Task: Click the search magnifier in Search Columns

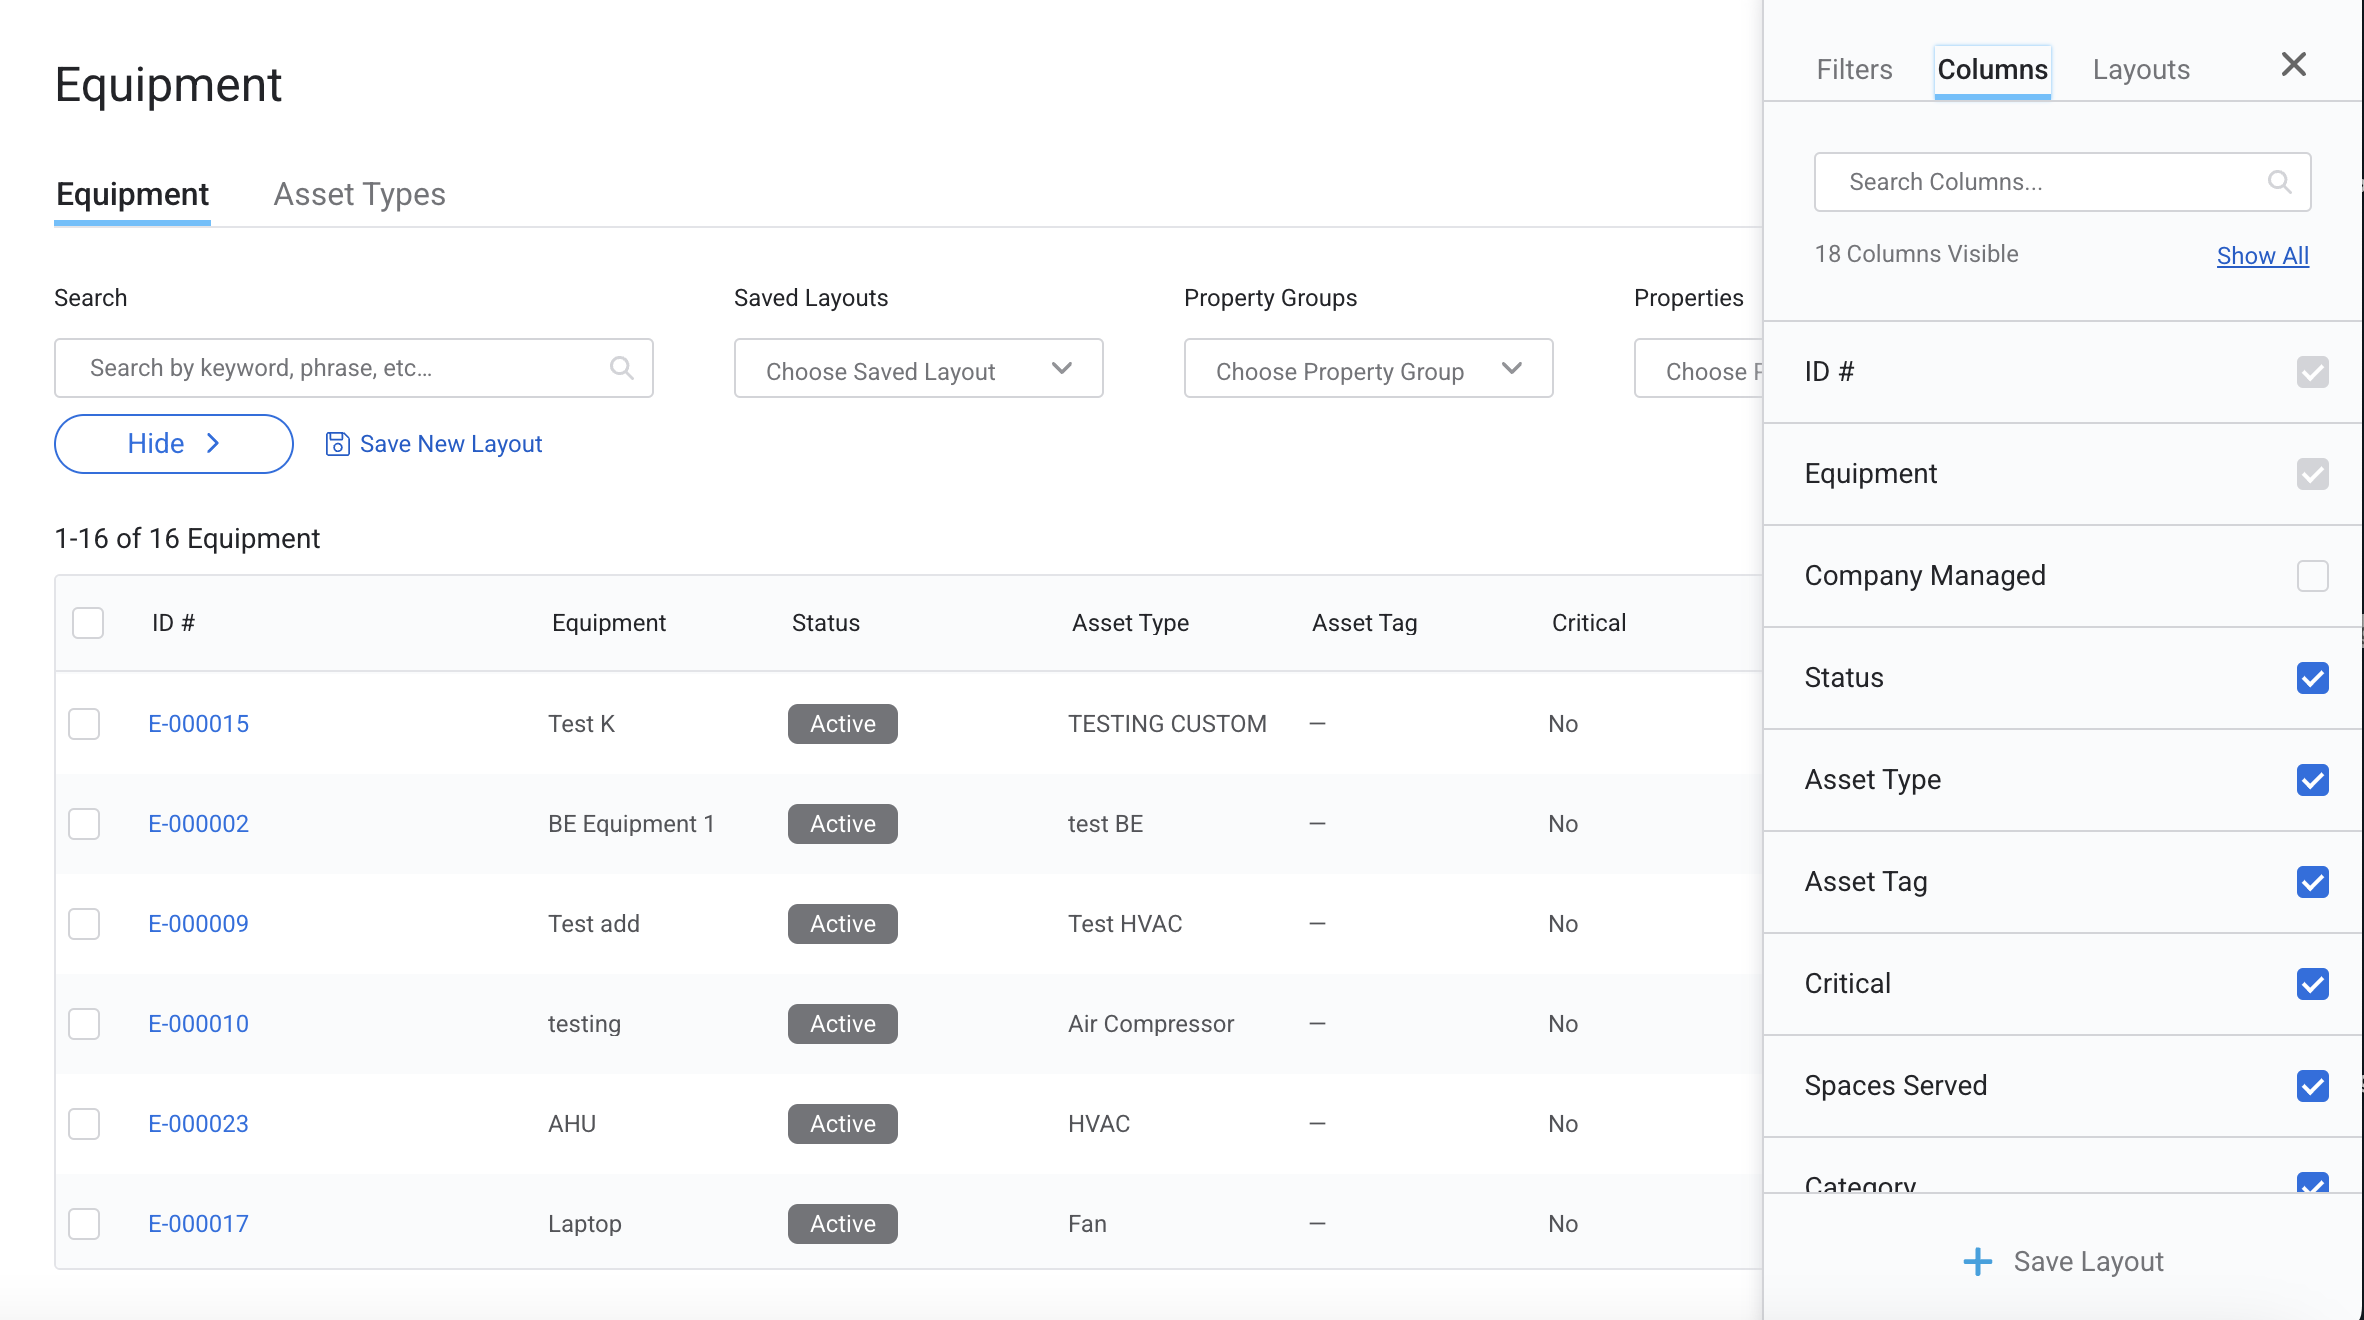Action: [x=2279, y=182]
